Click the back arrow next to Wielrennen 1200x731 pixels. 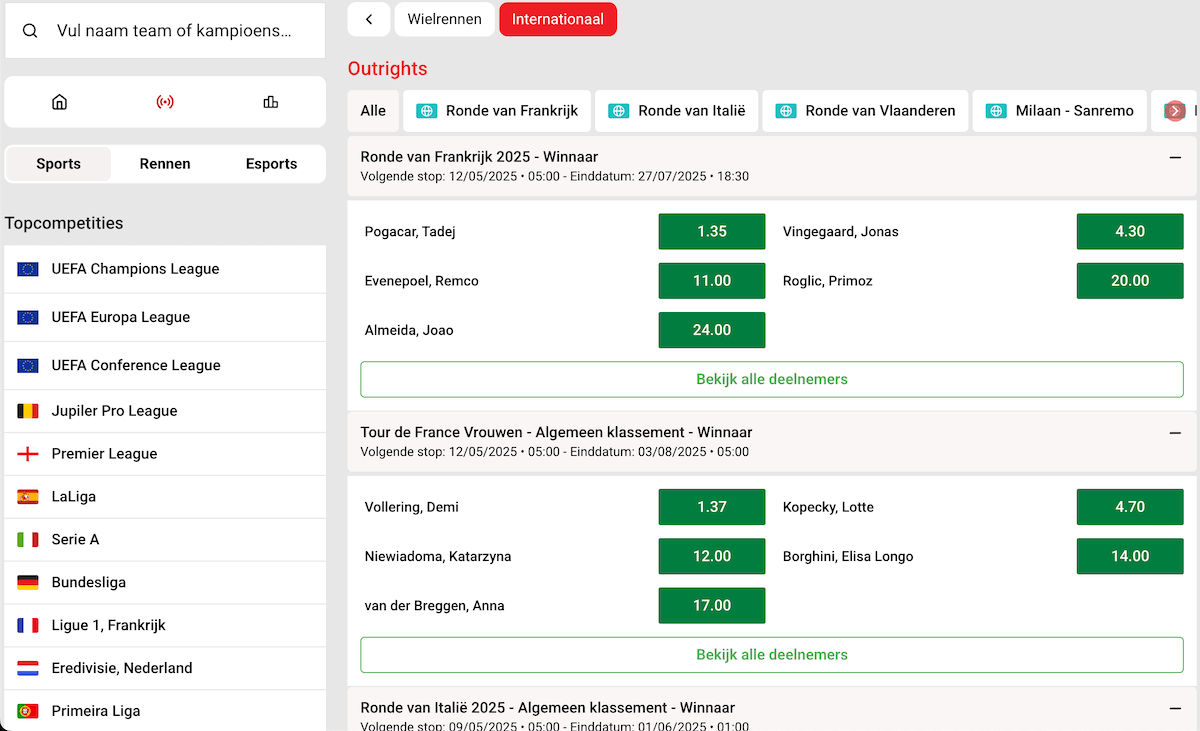368,19
